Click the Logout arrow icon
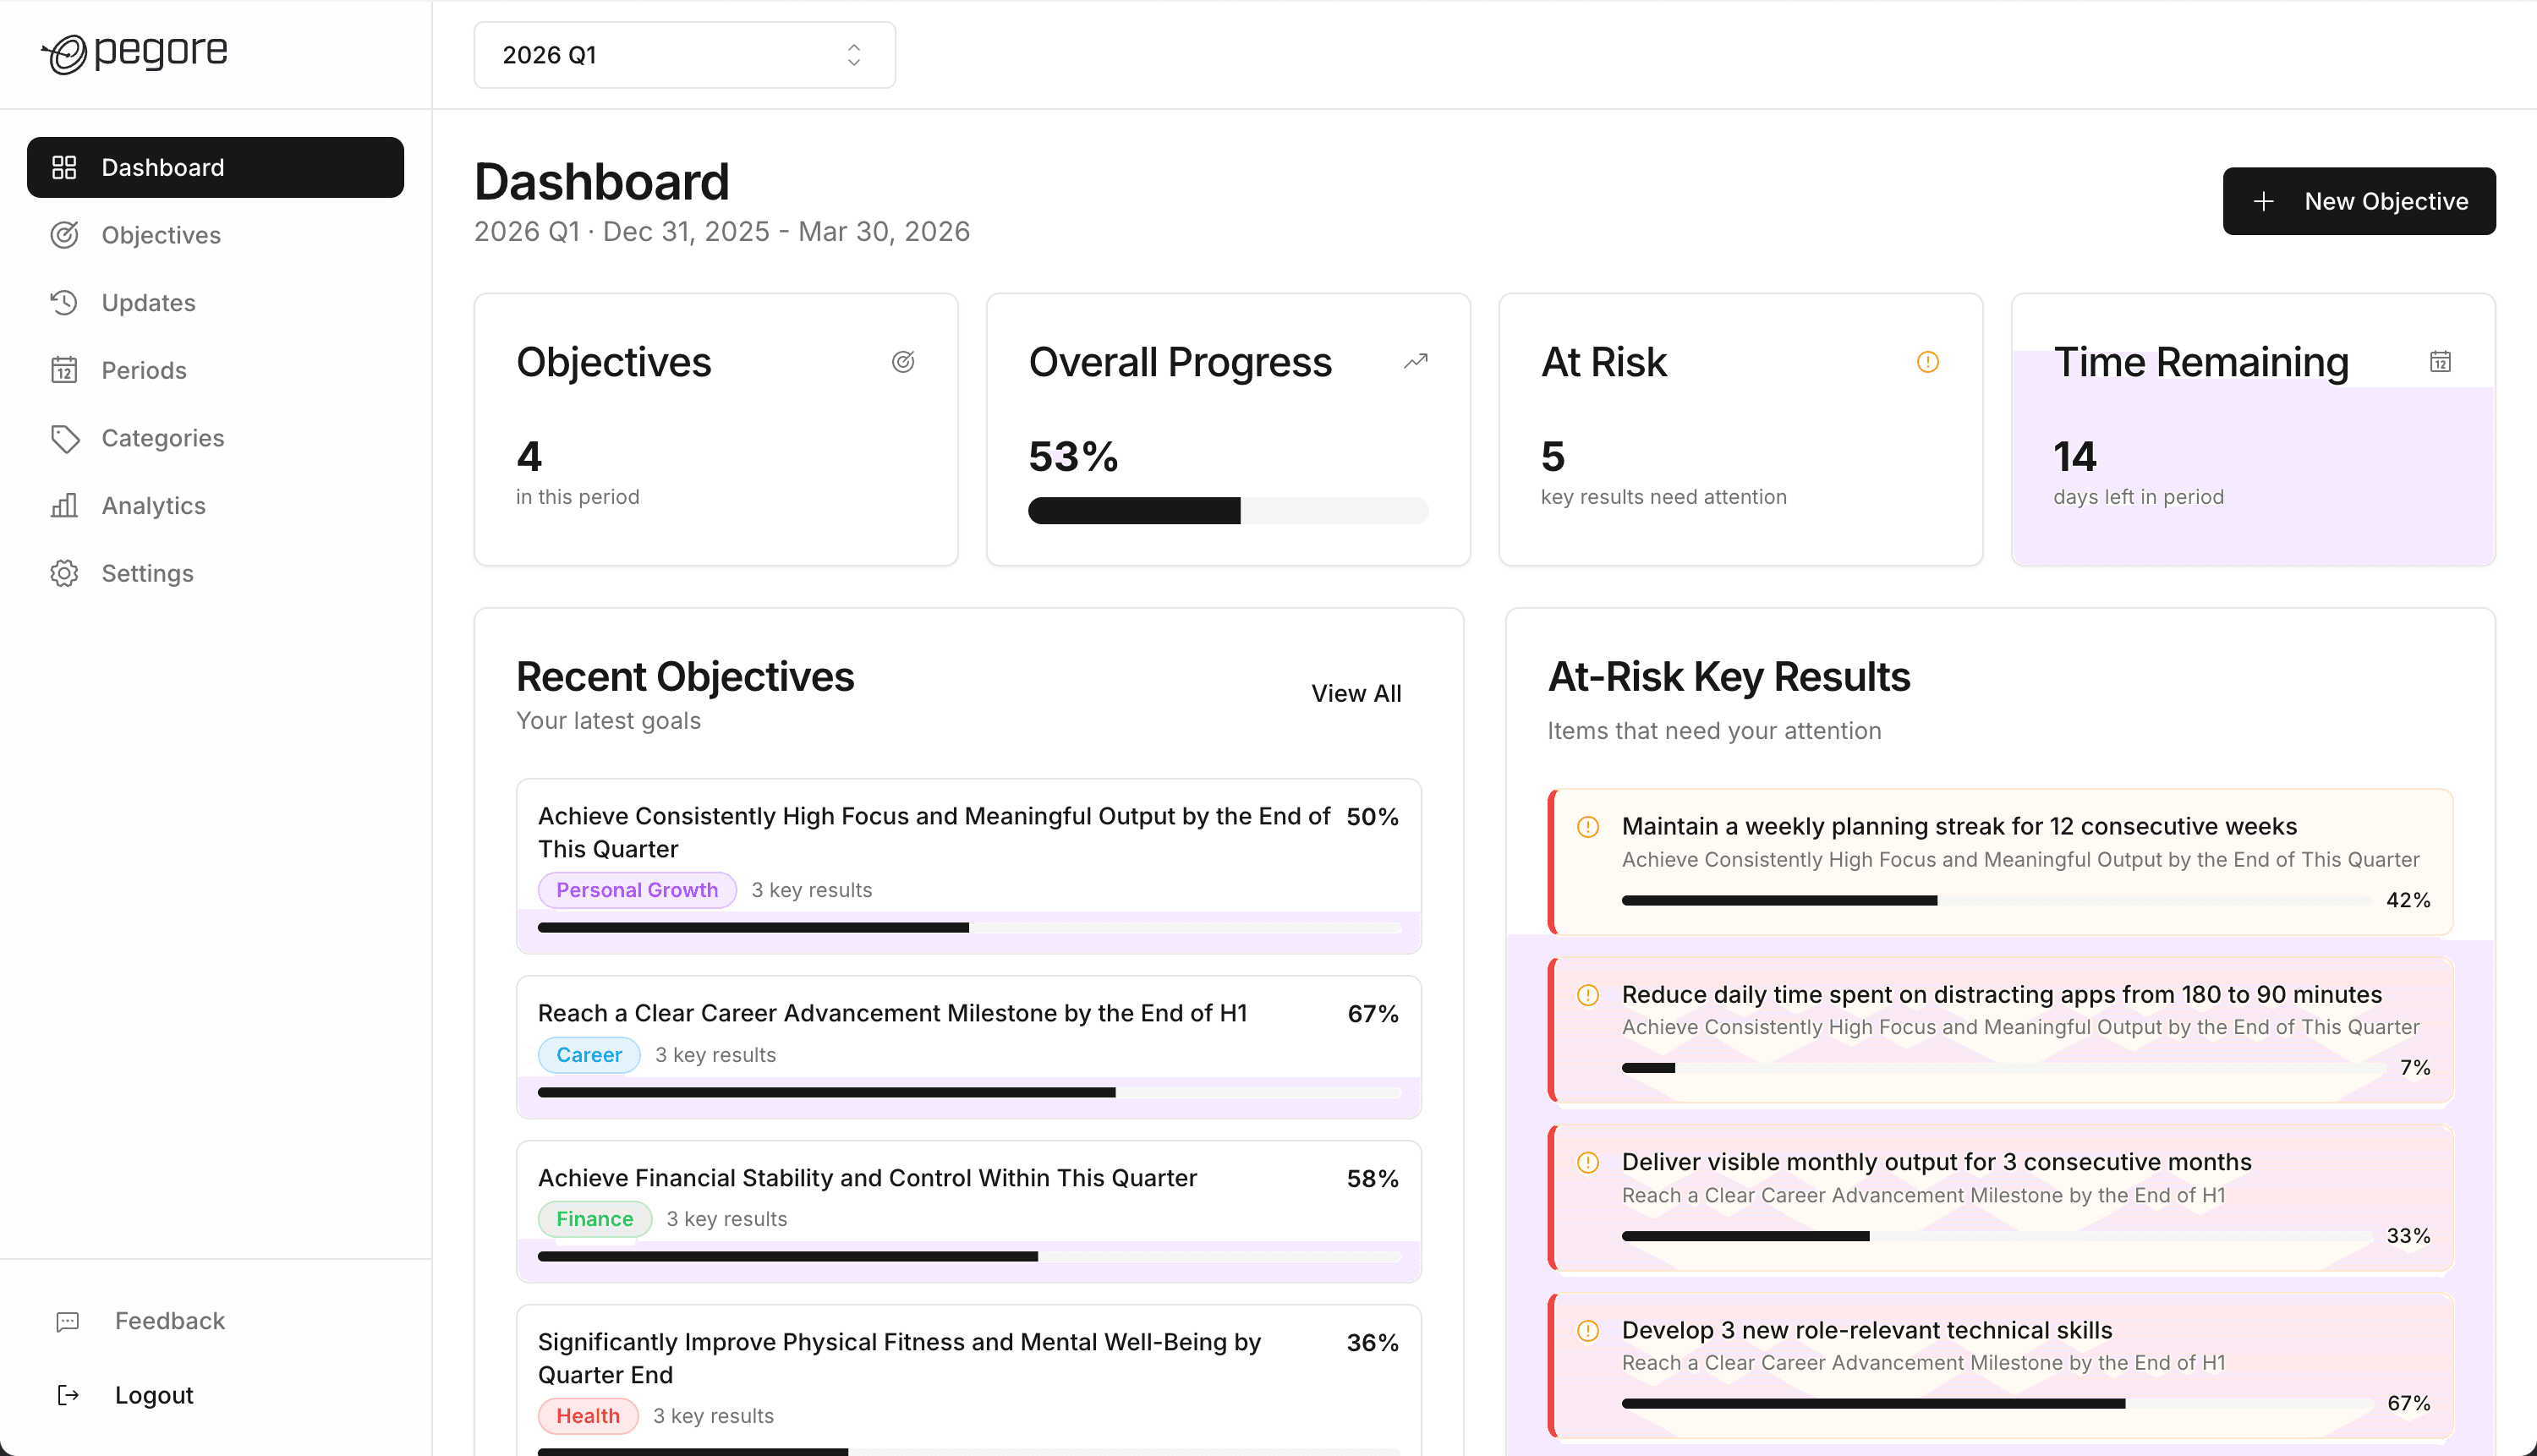The height and width of the screenshot is (1456, 2537). point(67,1394)
